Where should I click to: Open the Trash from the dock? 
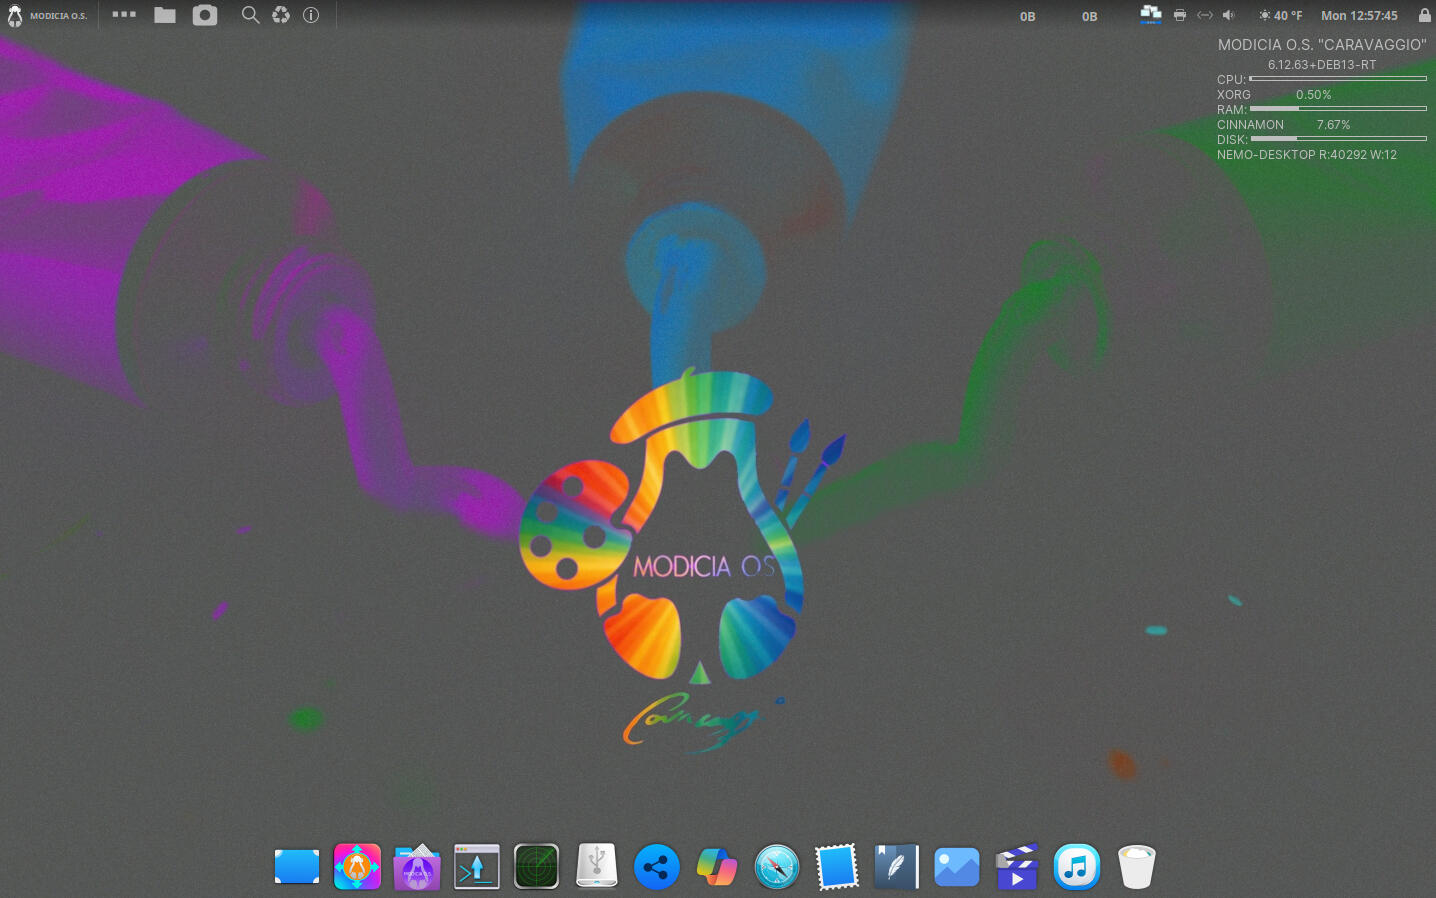point(1137,866)
